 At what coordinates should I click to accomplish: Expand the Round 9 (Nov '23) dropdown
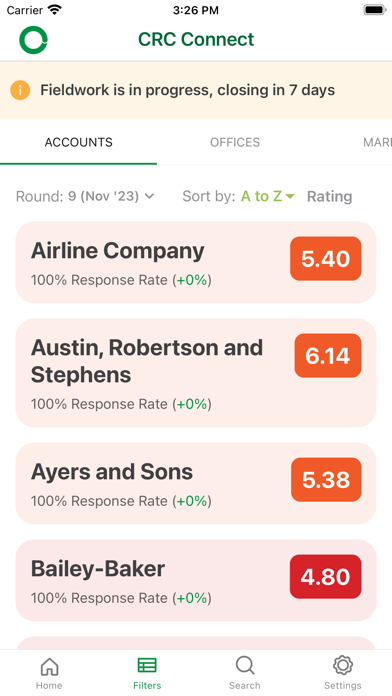(x=85, y=196)
